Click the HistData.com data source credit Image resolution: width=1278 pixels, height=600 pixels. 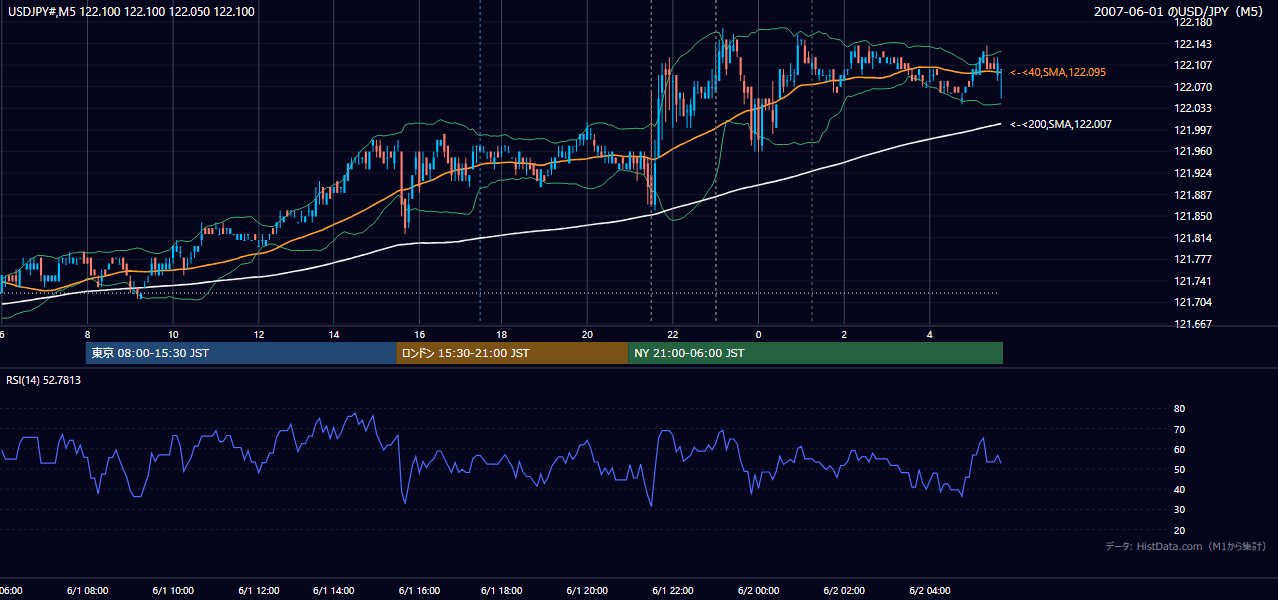click(1186, 546)
